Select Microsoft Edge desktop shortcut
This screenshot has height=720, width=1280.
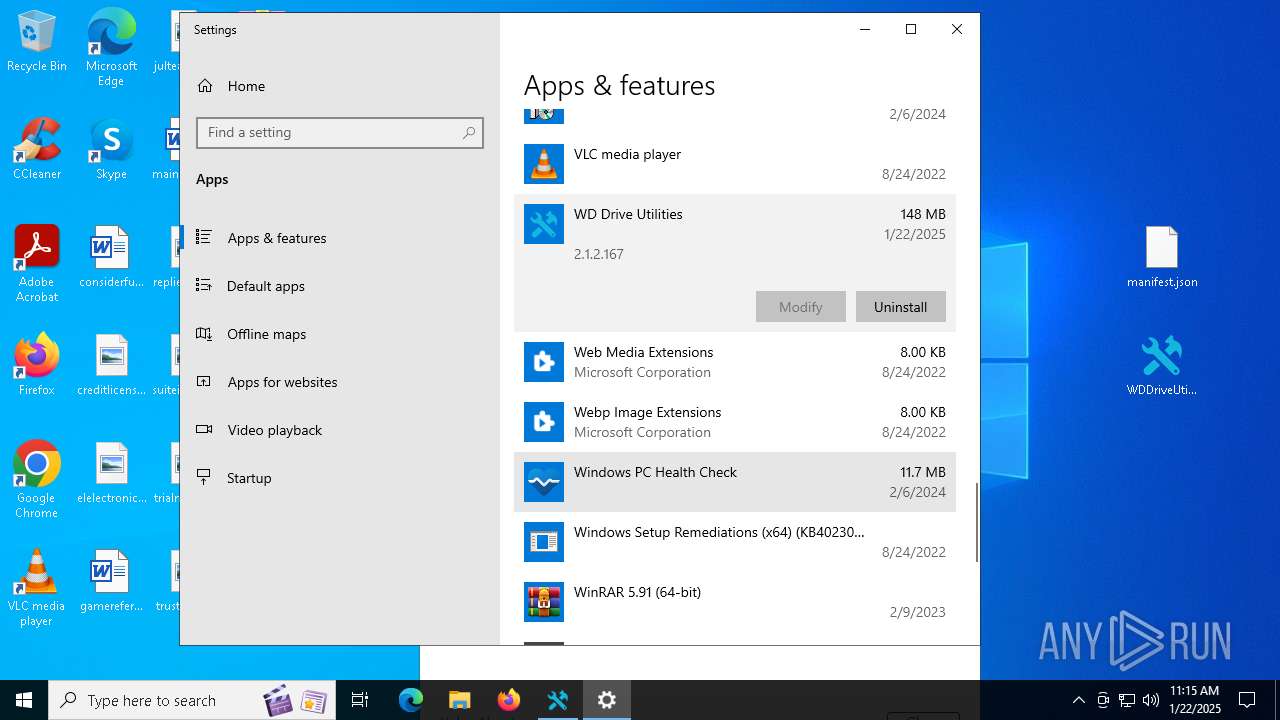pyautogui.click(x=111, y=48)
